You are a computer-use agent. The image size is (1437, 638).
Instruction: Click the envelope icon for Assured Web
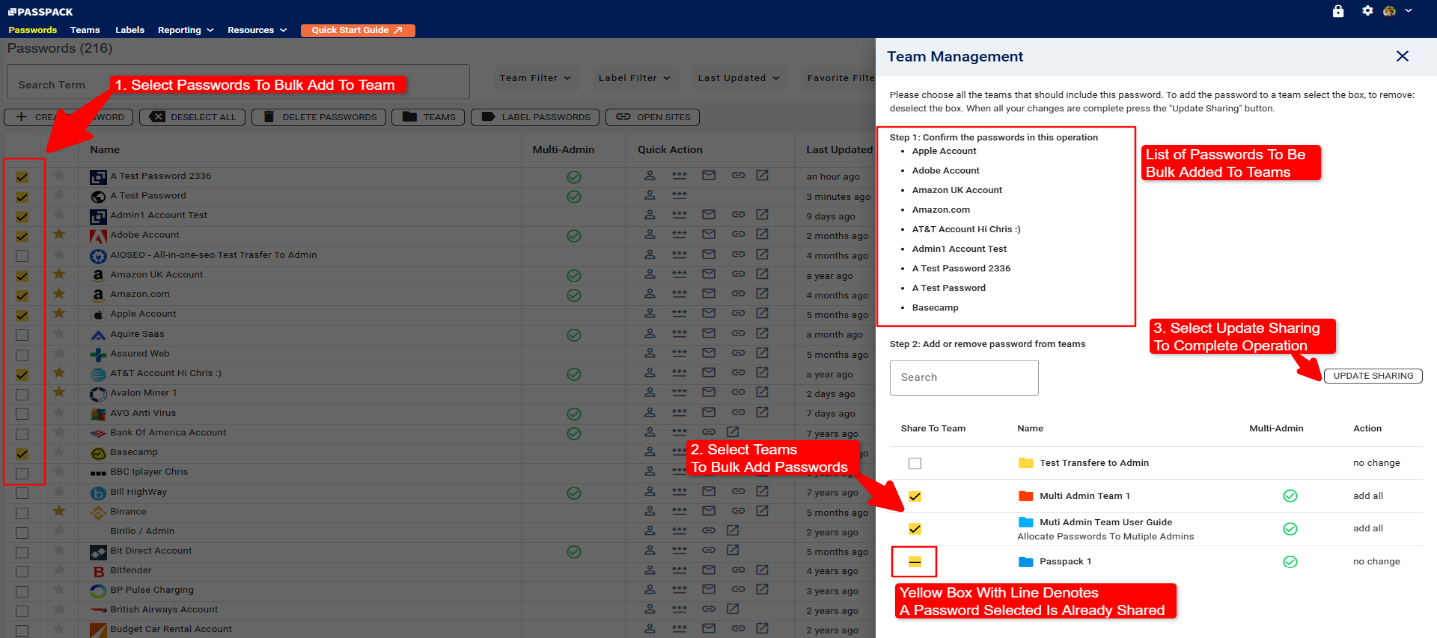pos(708,354)
